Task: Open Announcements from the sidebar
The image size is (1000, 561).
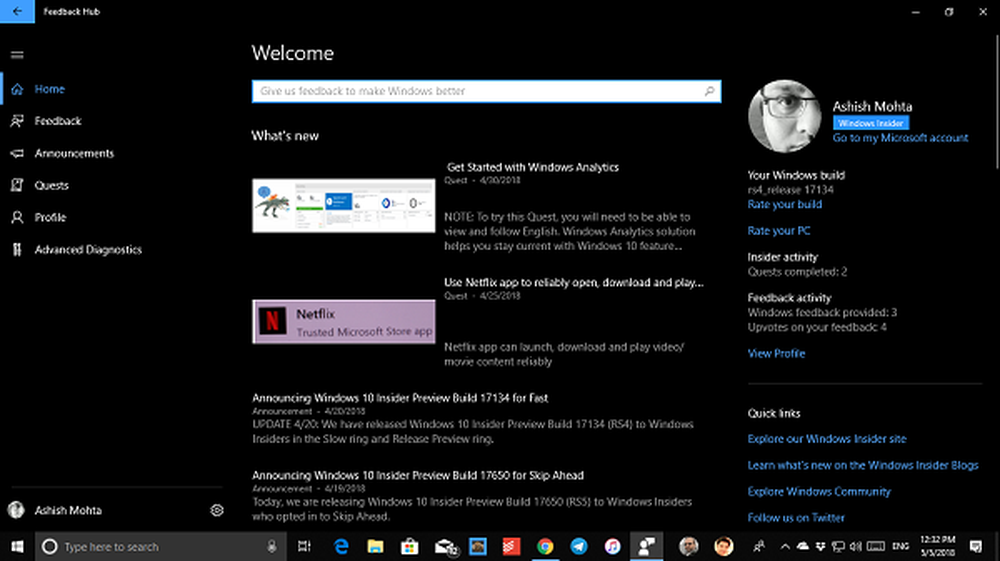Action: tap(74, 153)
